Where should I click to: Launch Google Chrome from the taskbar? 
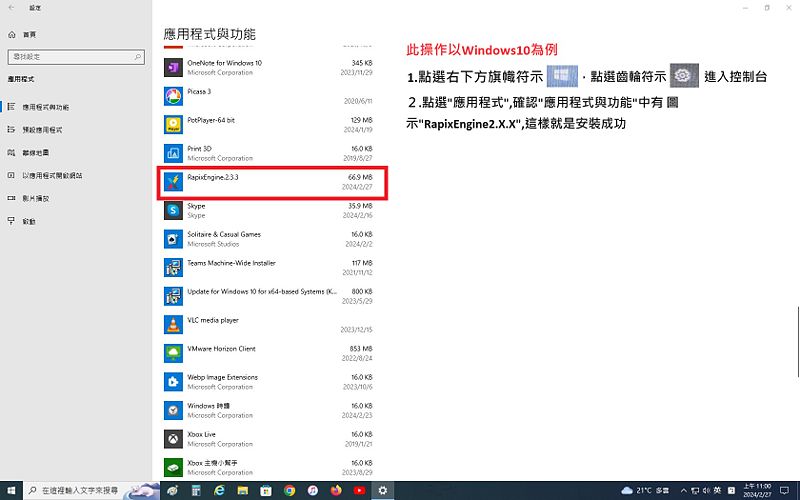click(289, 490)
